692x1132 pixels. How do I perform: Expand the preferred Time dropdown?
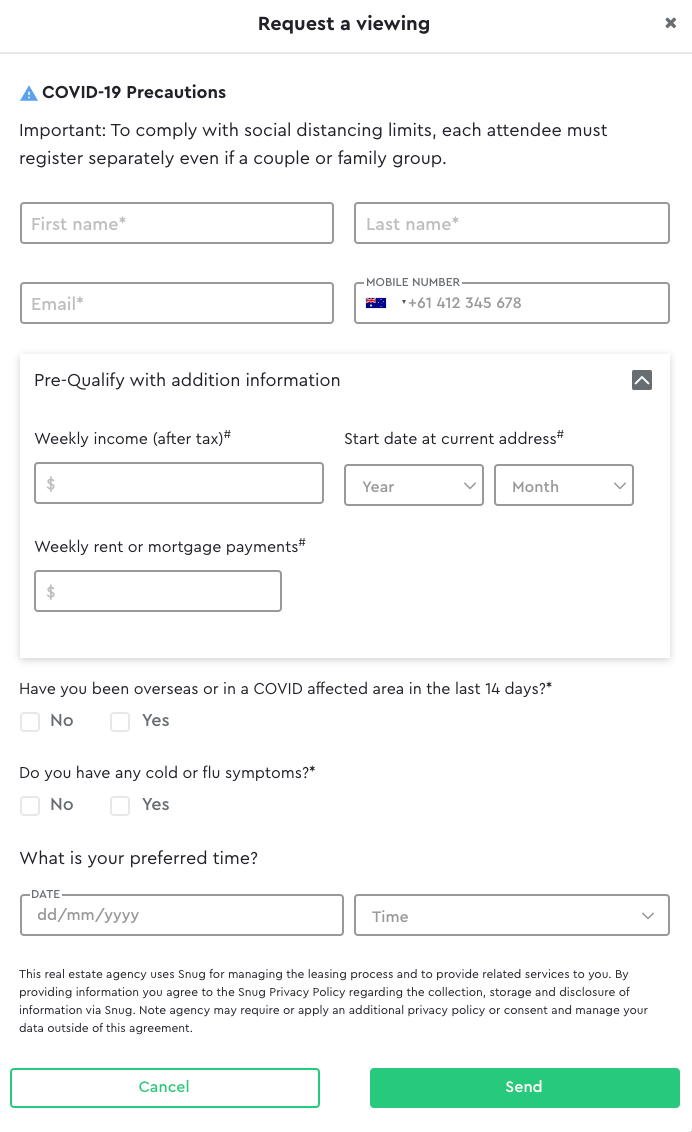pos(511,916)
